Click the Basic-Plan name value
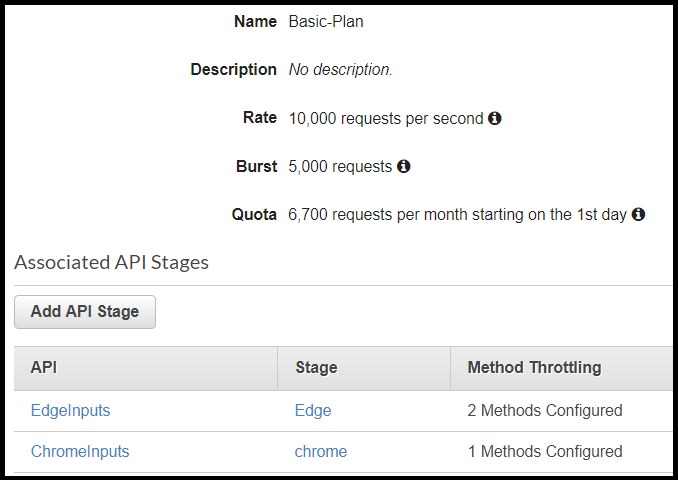 pos(326,21)
